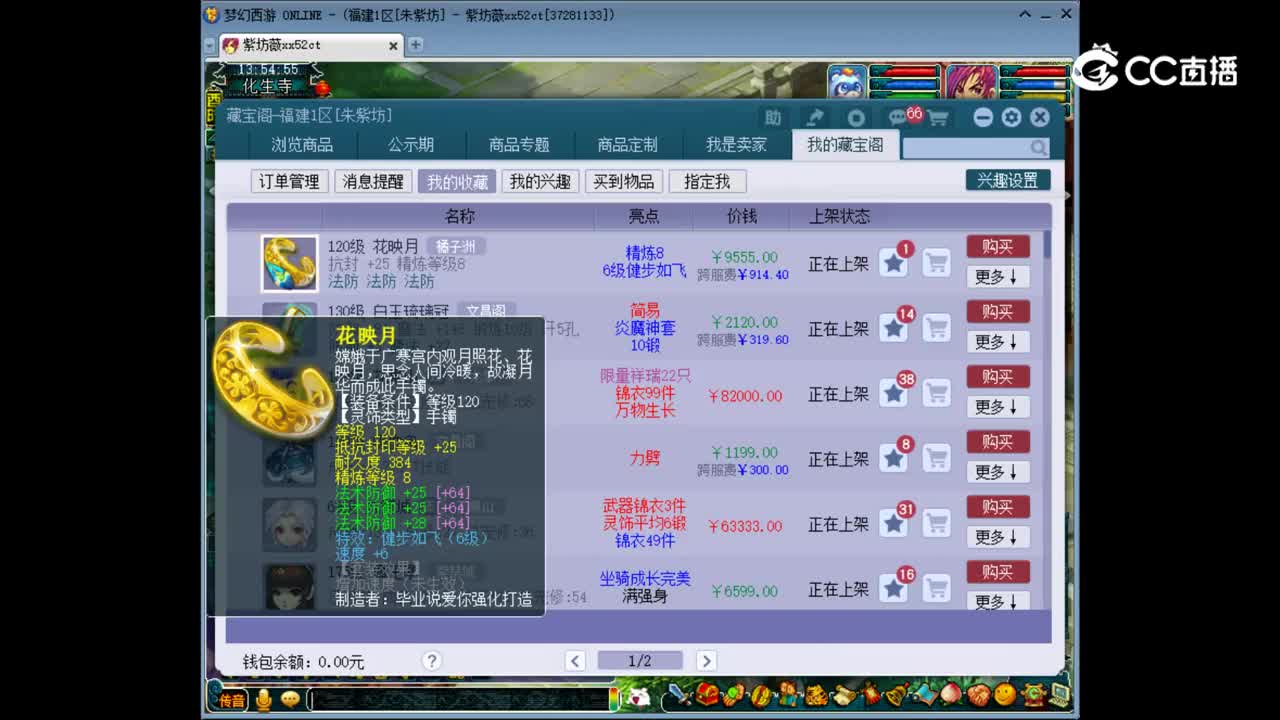Image resolution: width=1280 pixels, height=720 pixels.
Task: Click 购买 for ¥82000.00 item
Action: 997,377
